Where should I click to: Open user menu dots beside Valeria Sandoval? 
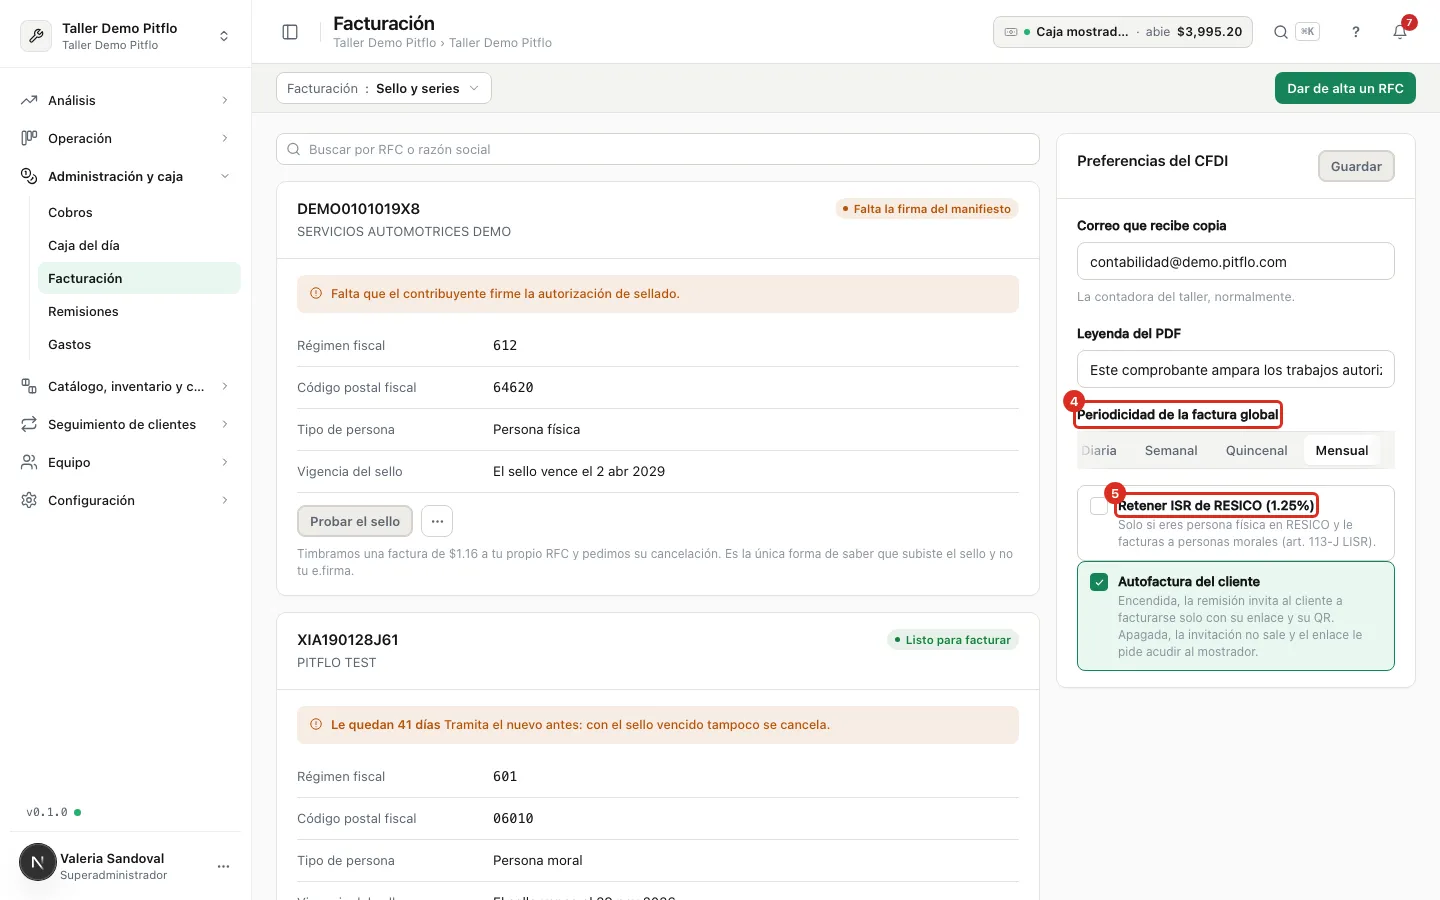[223, 866]
